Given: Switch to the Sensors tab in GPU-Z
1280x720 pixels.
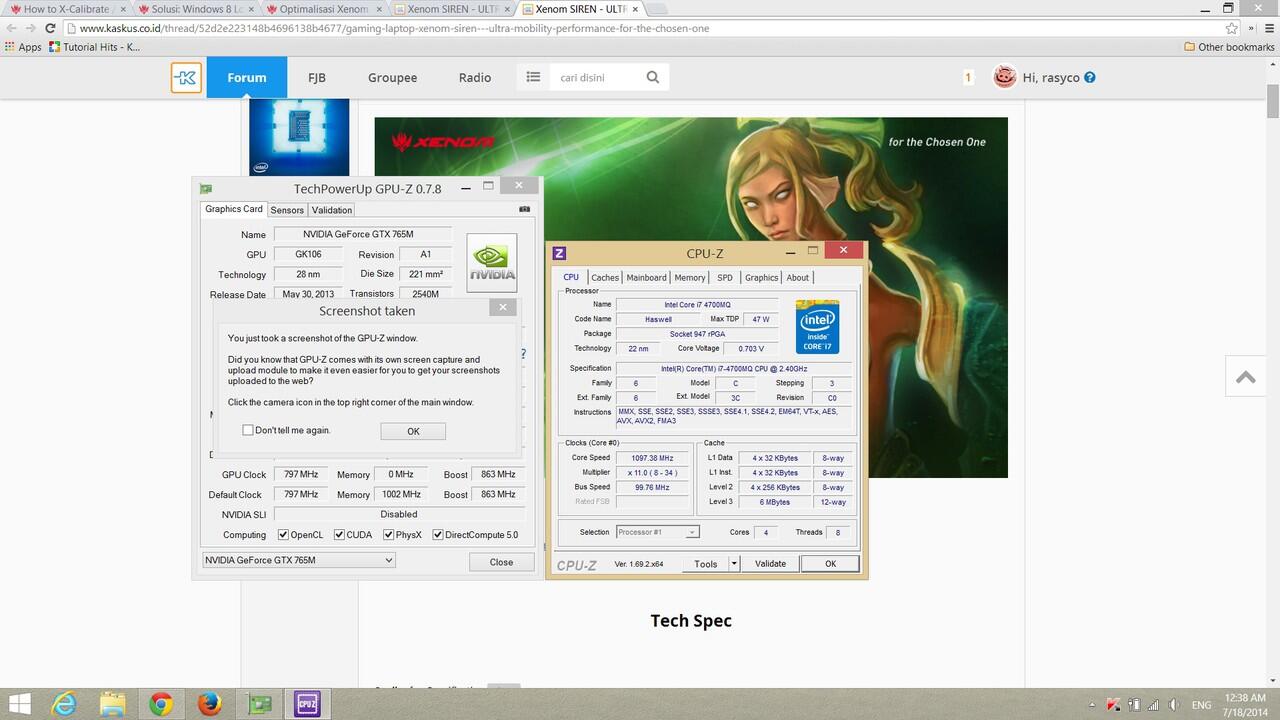Looking at the screenshot, I should (287, 210).
